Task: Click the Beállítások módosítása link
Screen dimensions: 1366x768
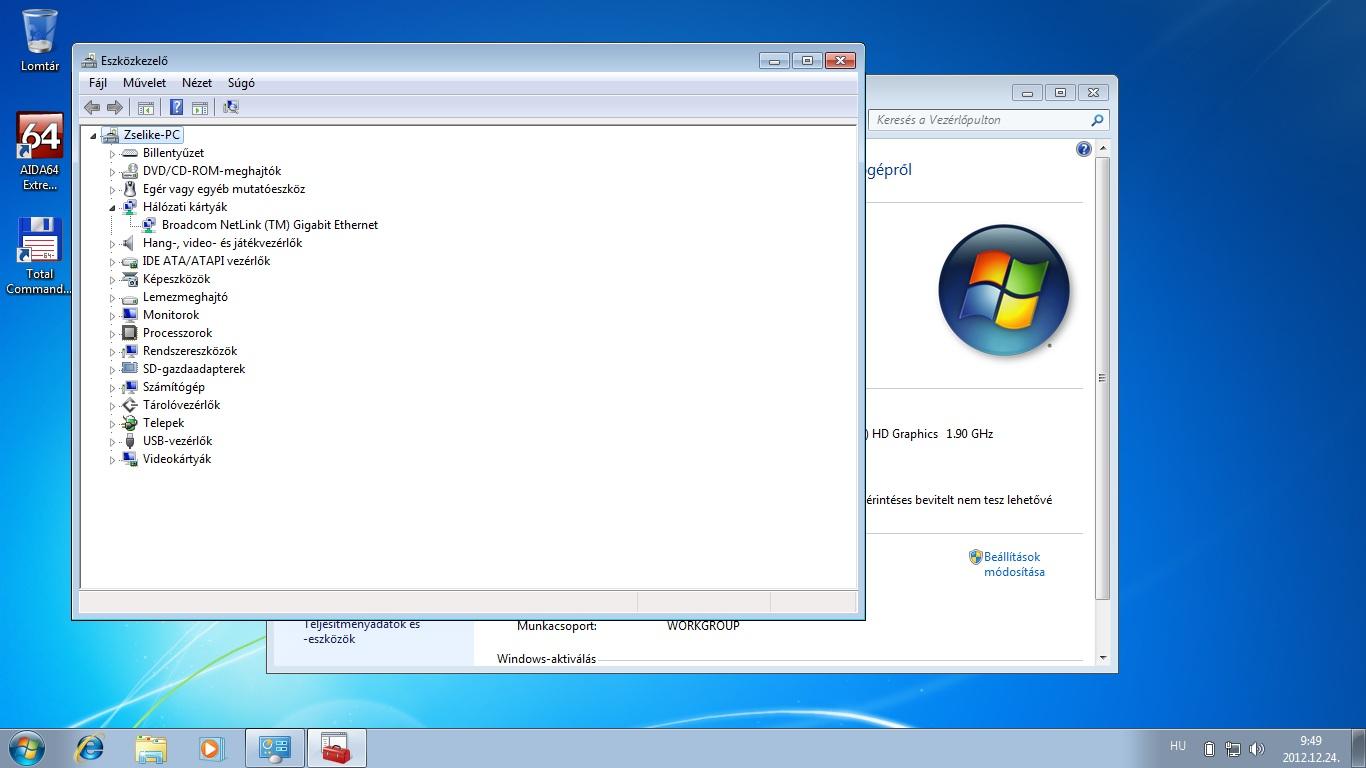Action: coord(1014,564)
